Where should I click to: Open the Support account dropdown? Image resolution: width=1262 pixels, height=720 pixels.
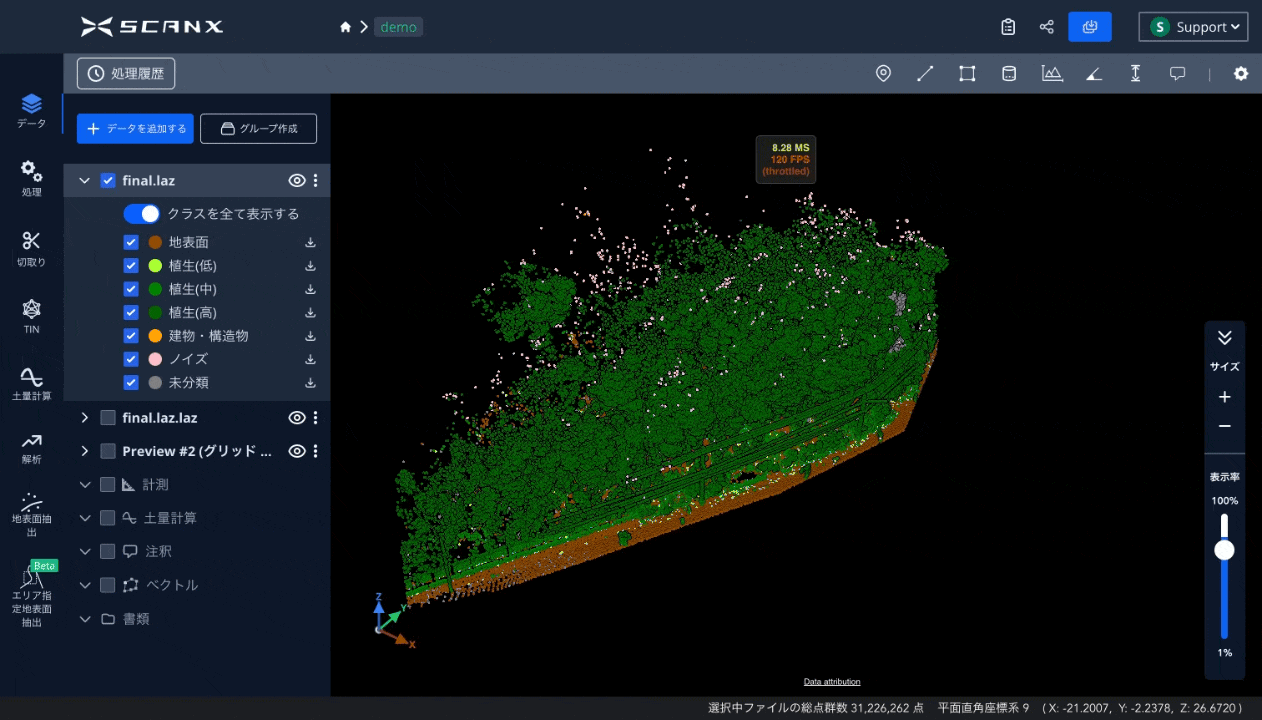(1193, 27)
